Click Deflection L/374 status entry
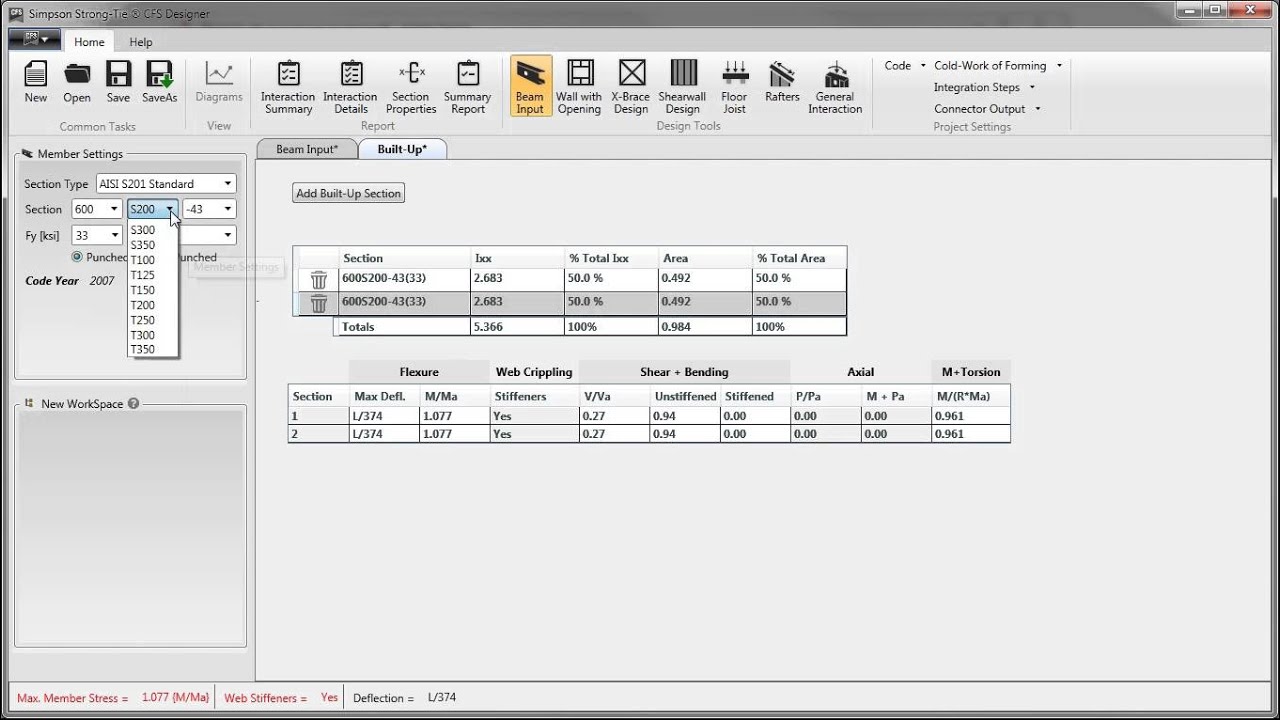 click(x=404, y=698)
